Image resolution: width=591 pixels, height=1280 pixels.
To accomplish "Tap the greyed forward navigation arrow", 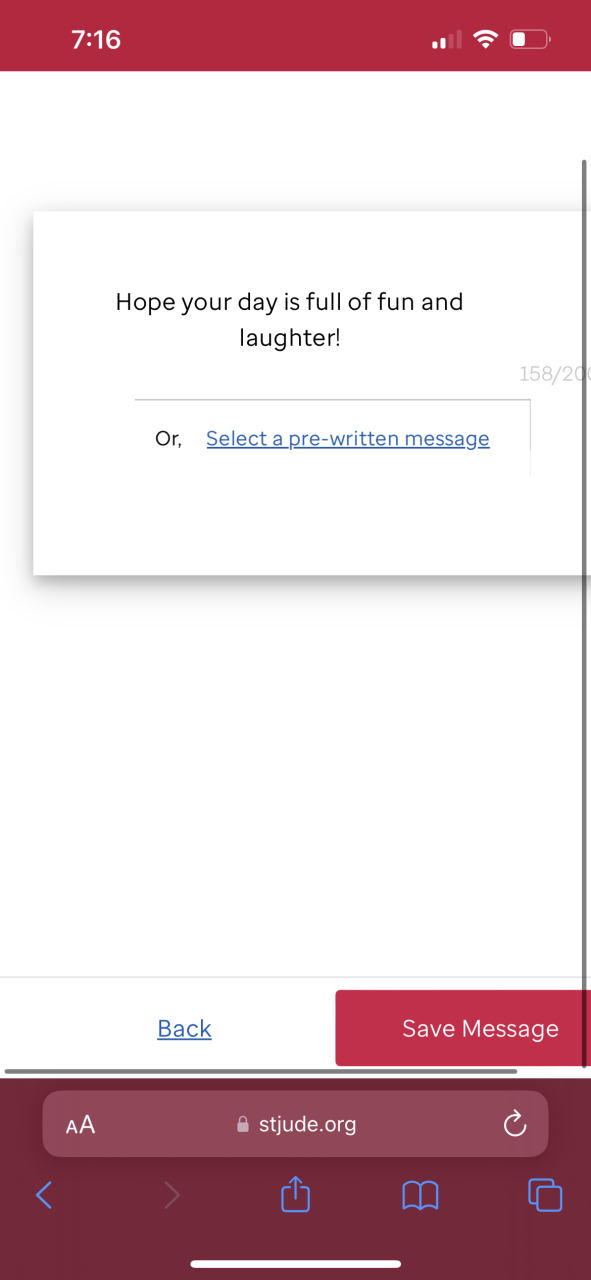I will [172, 1194].
